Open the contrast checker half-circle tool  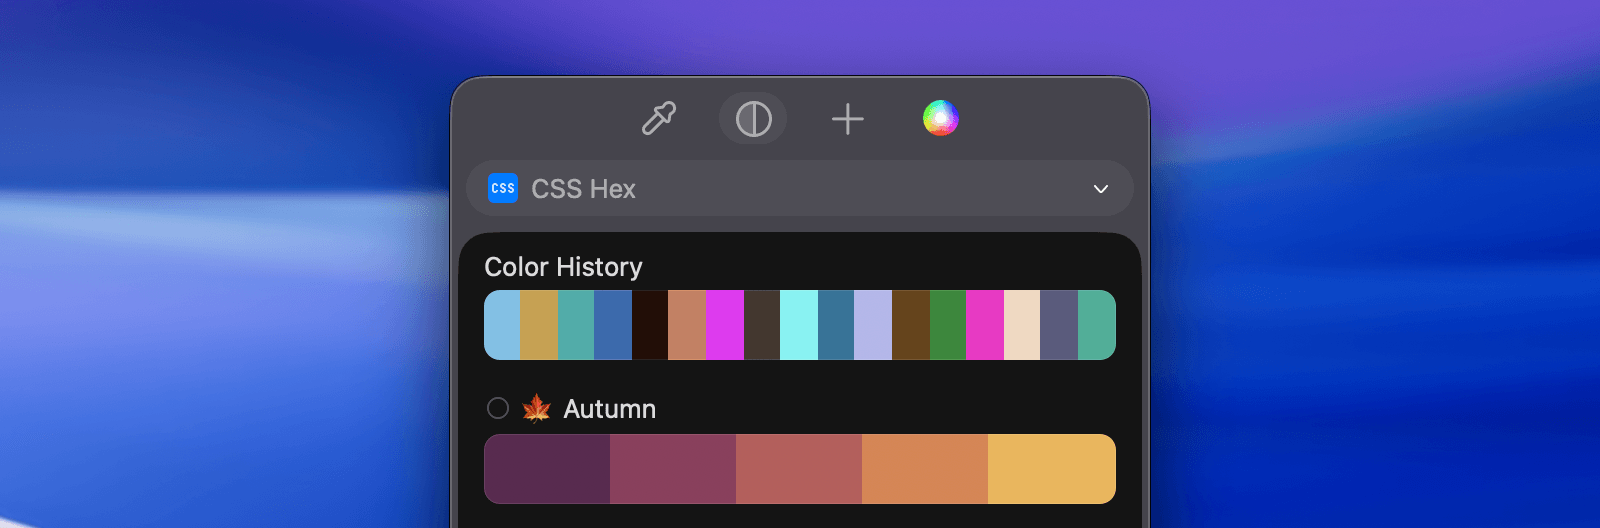(x=753, y=119)
